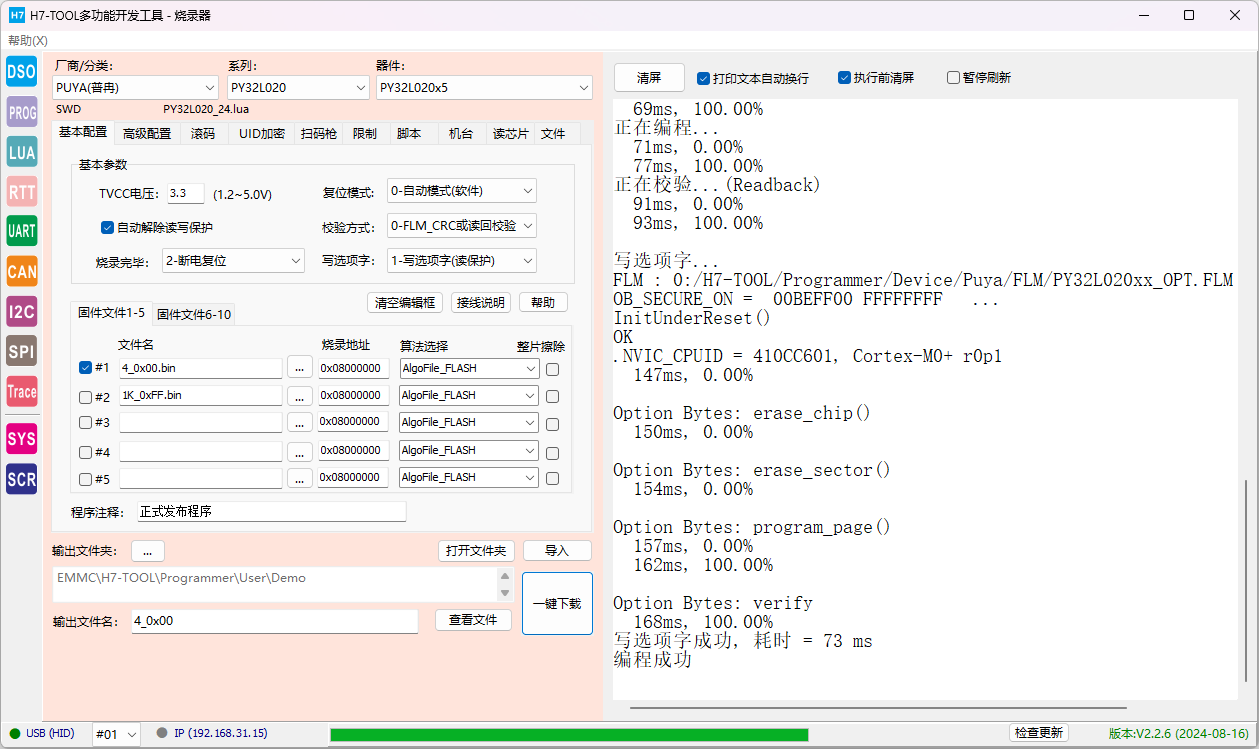The image size is (1259, 749).
Task: Open the 器件 dropdown showing PY32L020x5
Action: click(x=484, y=88)
